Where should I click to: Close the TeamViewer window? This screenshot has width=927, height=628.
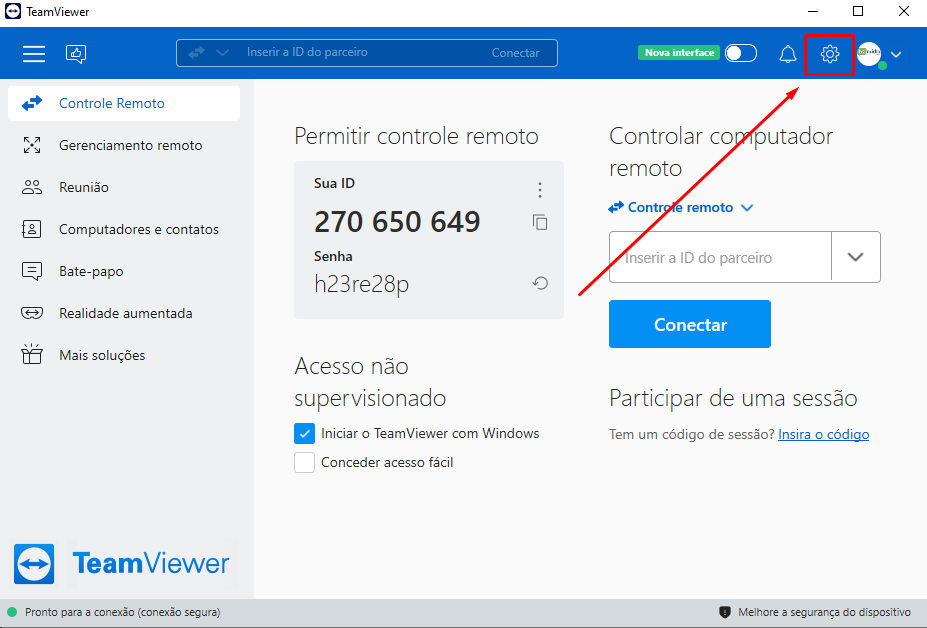[903, 12]
